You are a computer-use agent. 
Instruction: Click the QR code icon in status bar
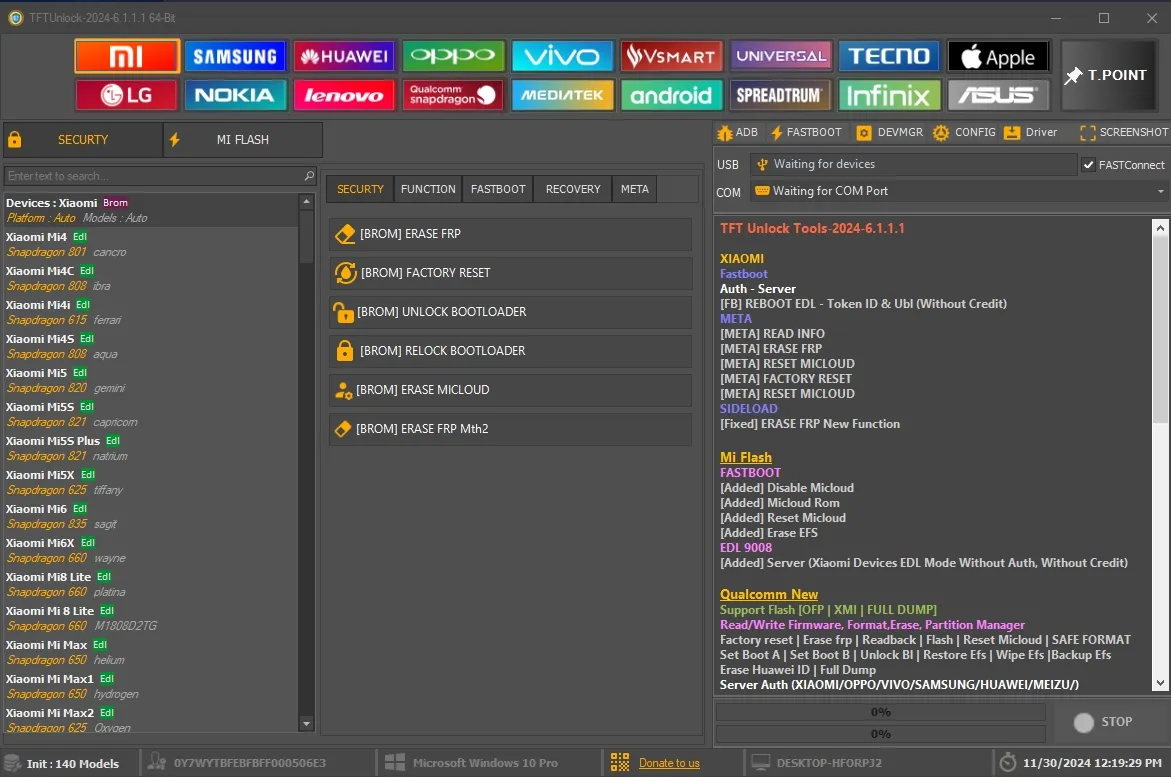click(620, 762)
